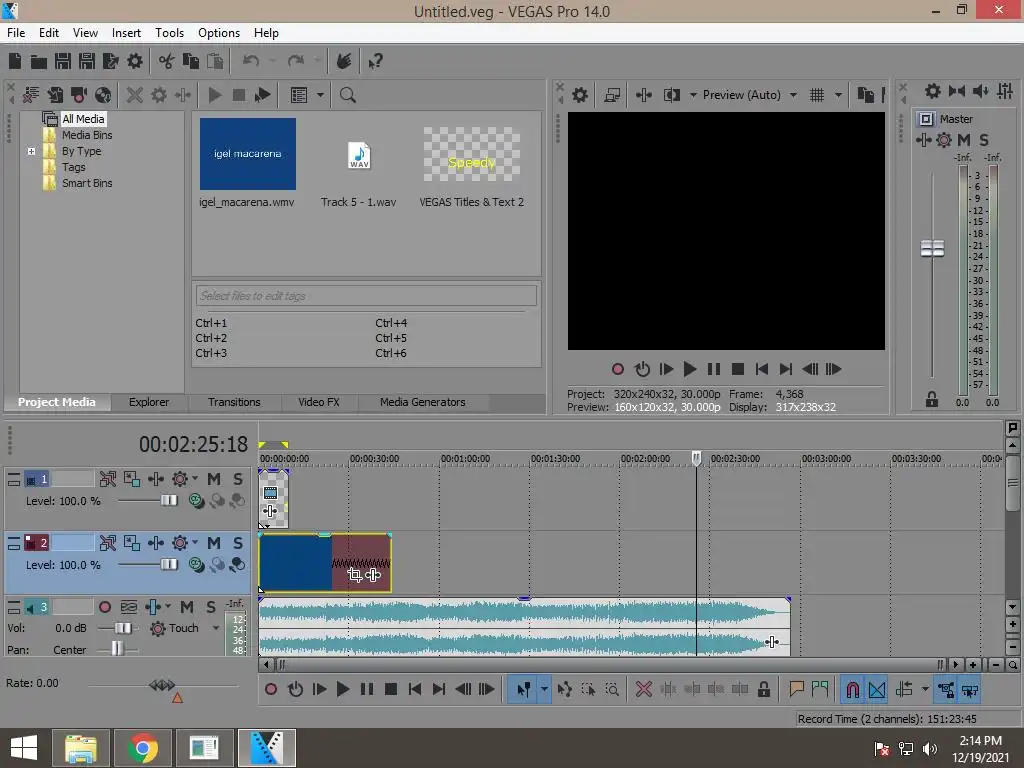Click the Import Media icon in Project Media
The width and height of the screenshot is (1024, 768).
point(56,95)
